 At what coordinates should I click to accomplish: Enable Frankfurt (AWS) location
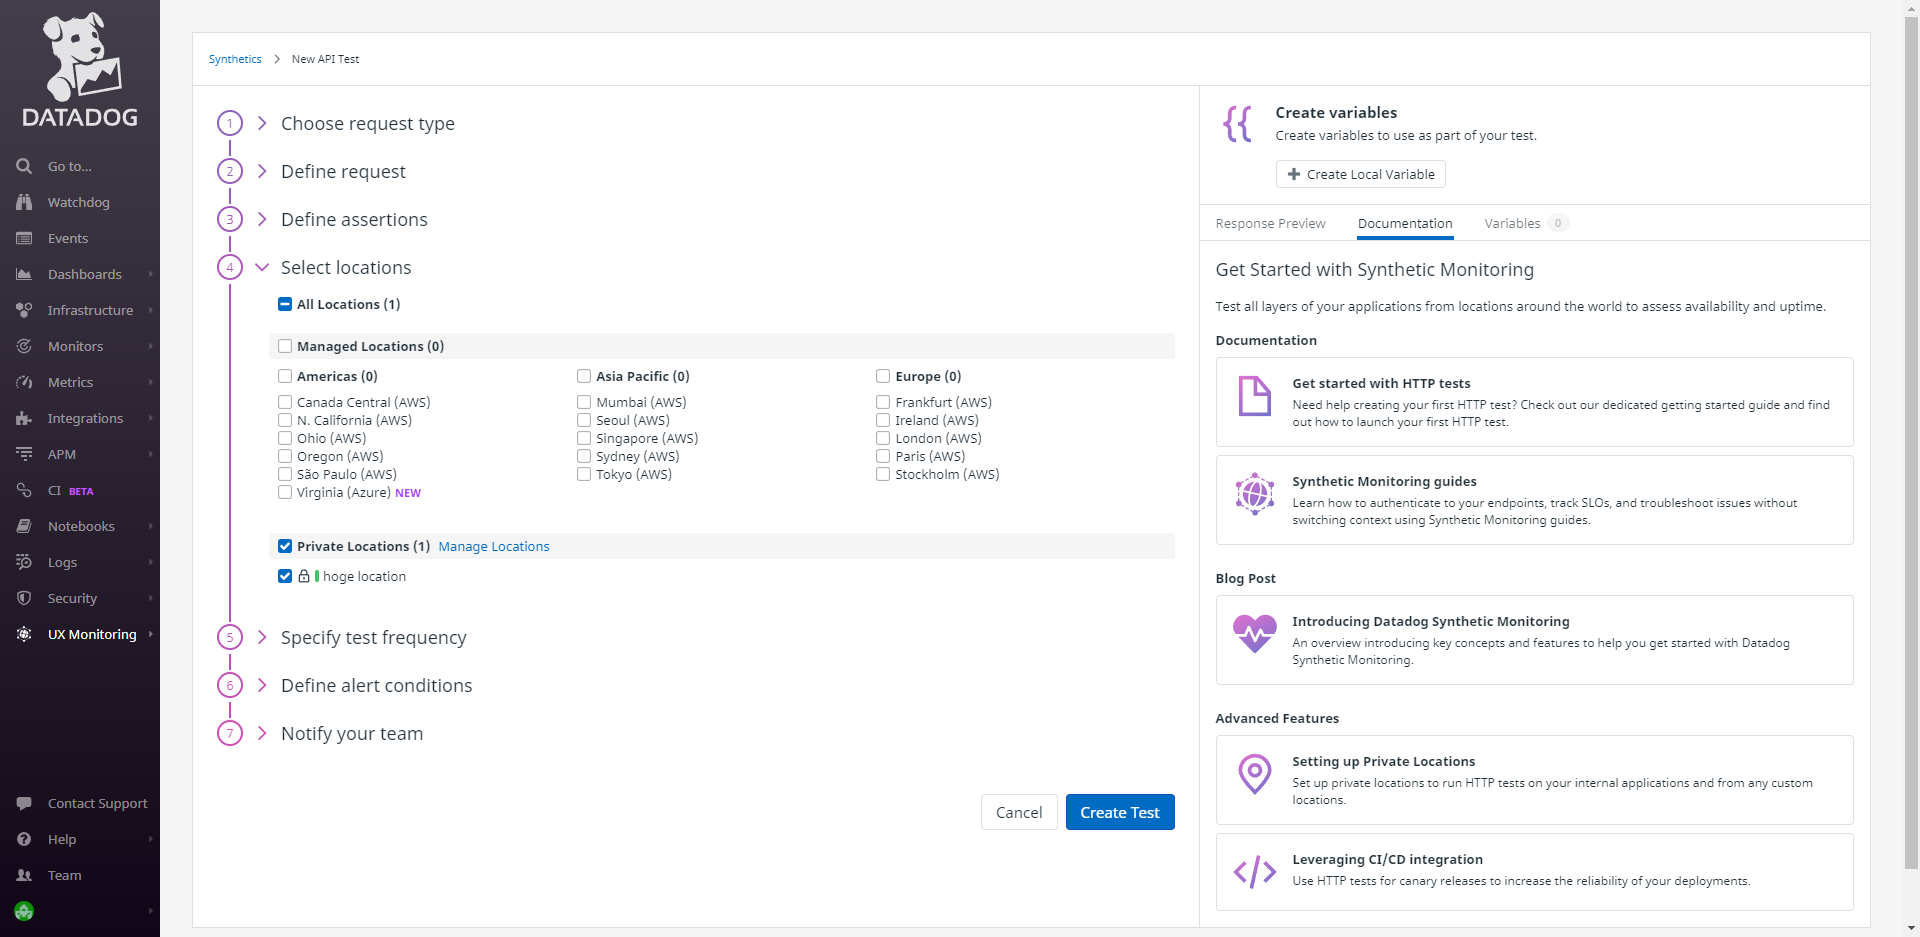[x=883, y=402]
